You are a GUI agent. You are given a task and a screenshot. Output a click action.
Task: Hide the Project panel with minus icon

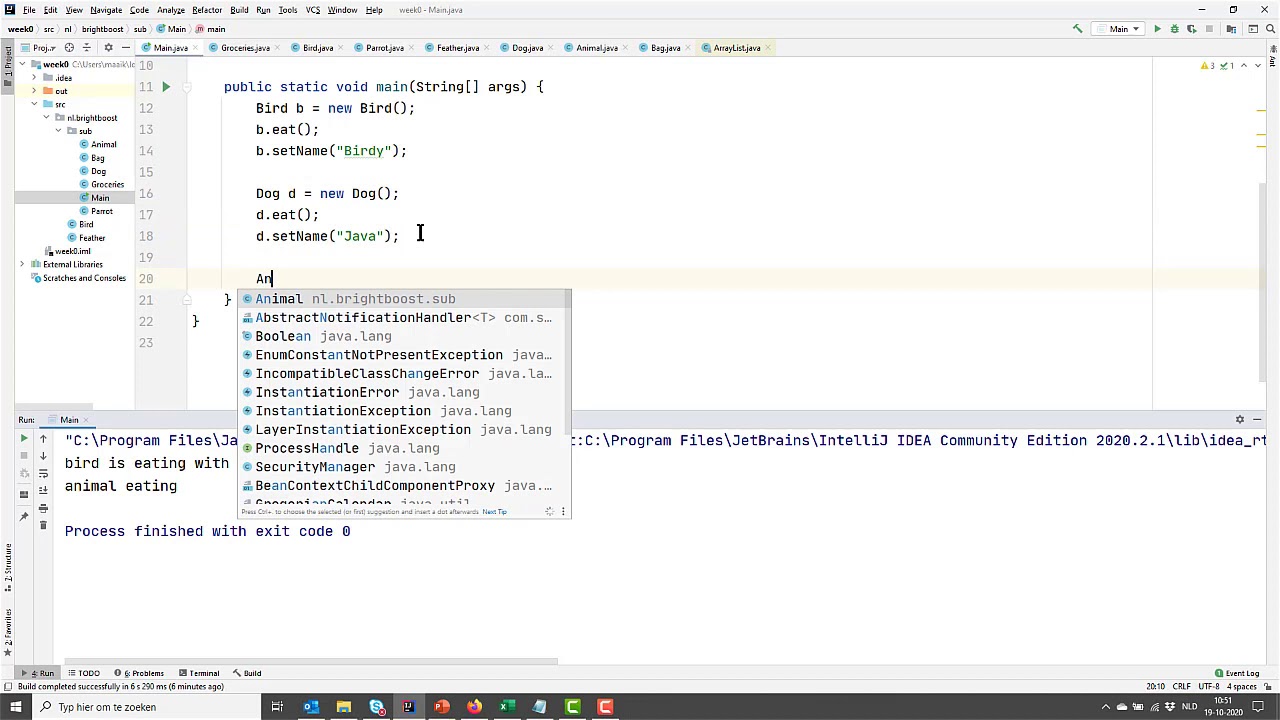(x=126, y=48)
